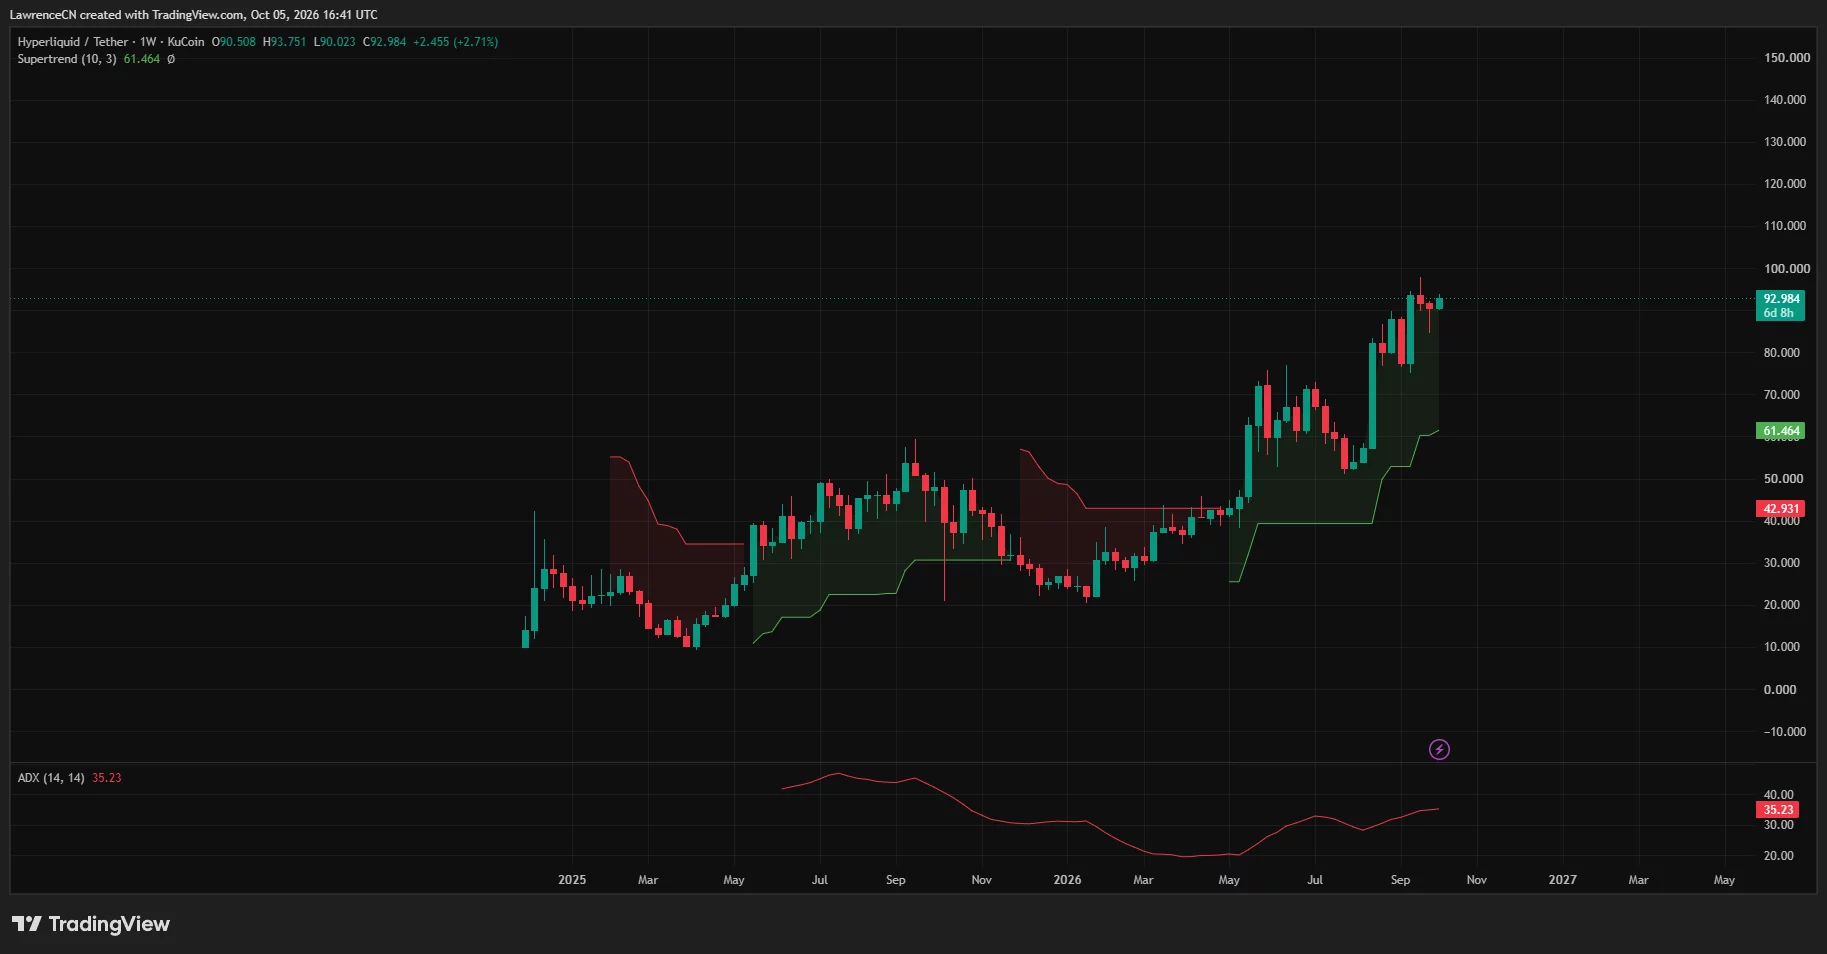
Task: Click the 0.000 price scale label
Action: point(1780,690)
